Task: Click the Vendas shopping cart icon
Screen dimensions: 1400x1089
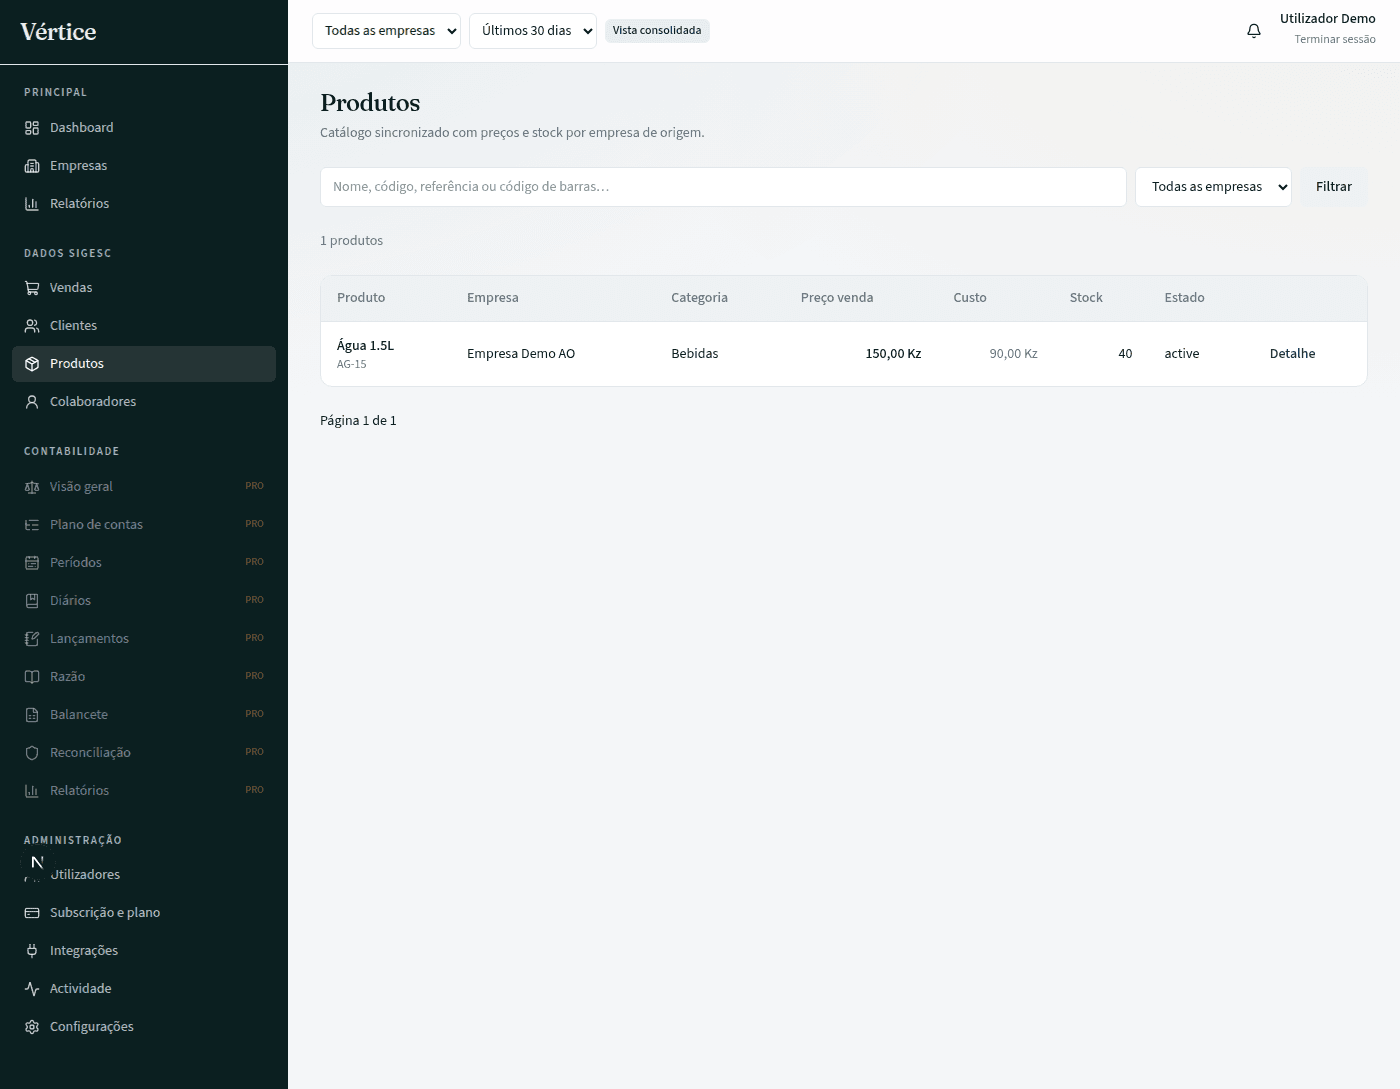Action: pyautogui.click(x=32, y=288)
